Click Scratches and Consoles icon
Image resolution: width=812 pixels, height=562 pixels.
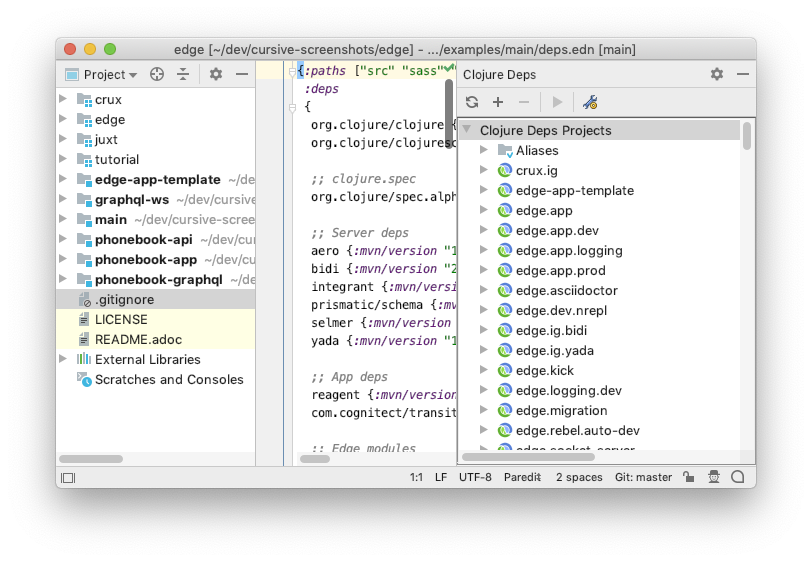84,379
